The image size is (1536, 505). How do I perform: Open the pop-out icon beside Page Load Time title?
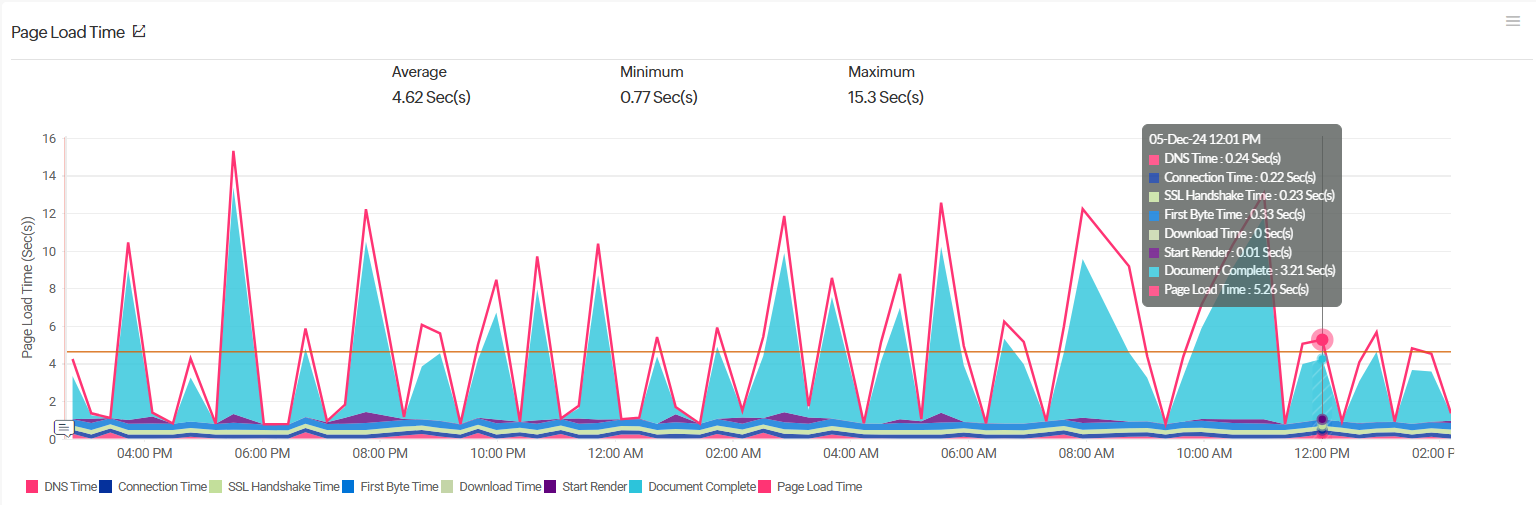(139, 32)
